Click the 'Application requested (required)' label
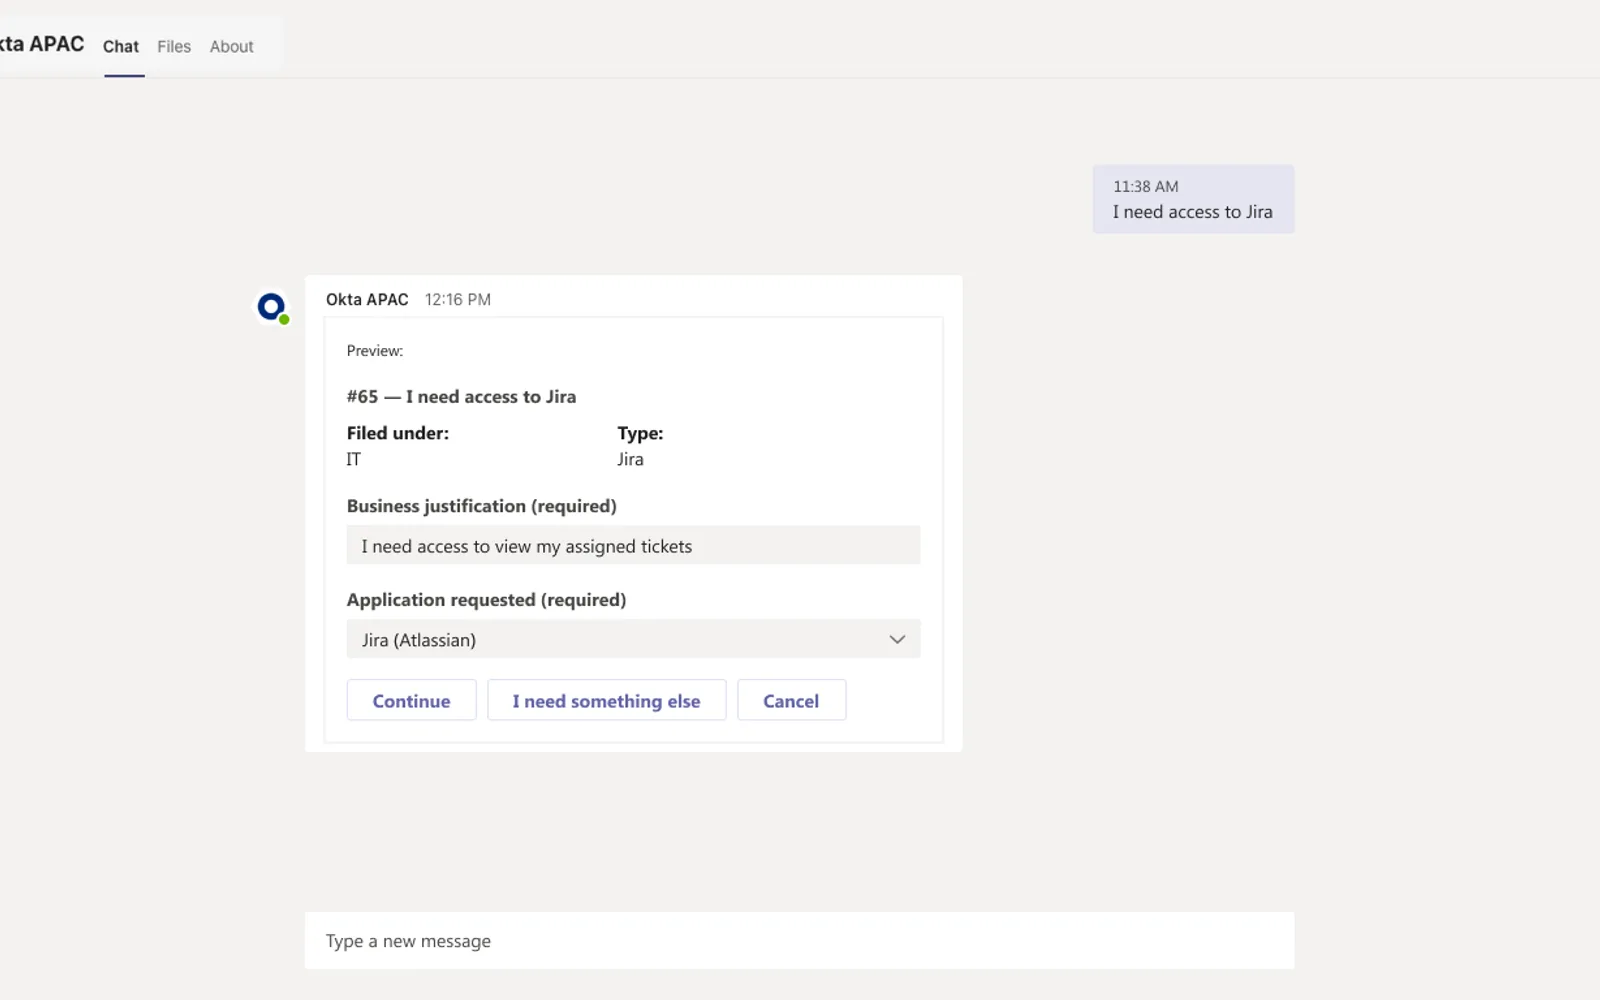Viewport: 1600px width, 1000px height. point(486,600)
